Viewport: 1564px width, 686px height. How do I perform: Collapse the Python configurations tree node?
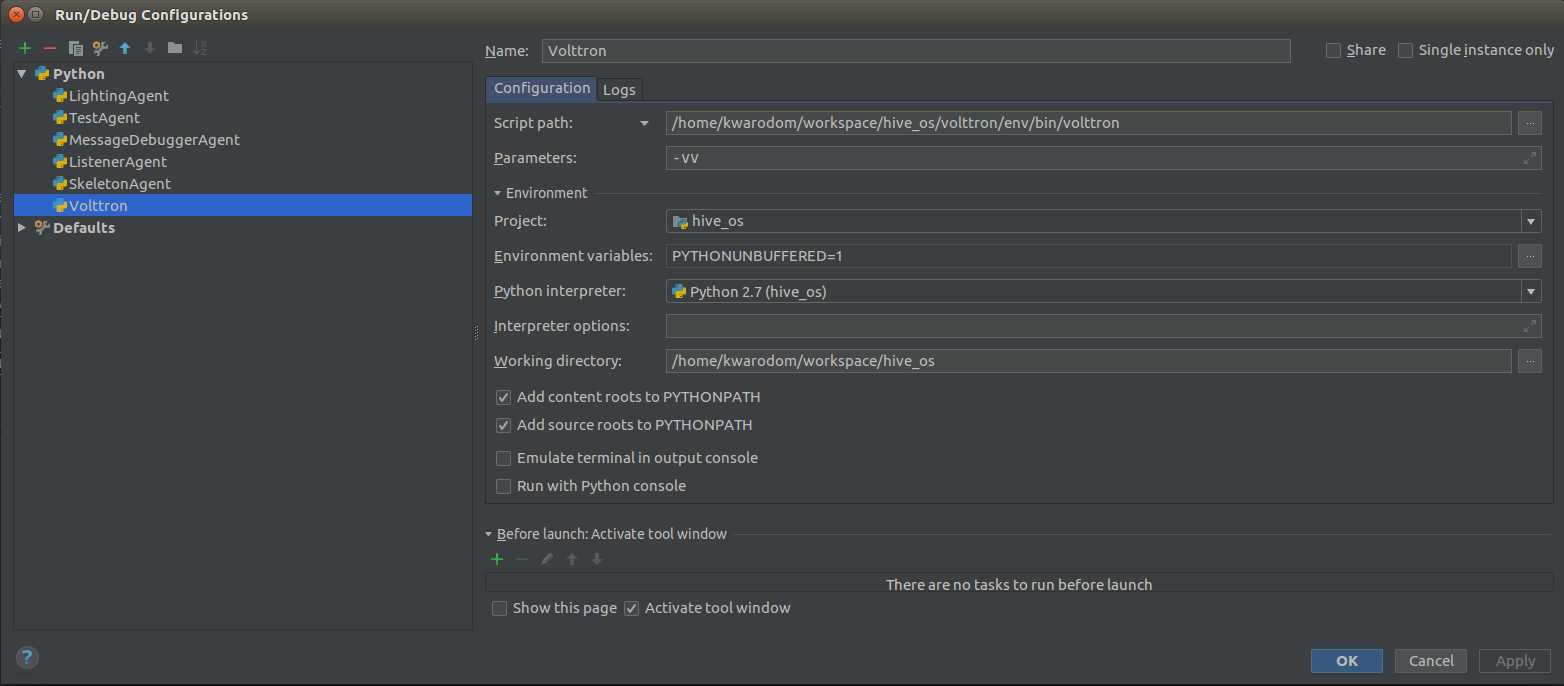[22, 74]
